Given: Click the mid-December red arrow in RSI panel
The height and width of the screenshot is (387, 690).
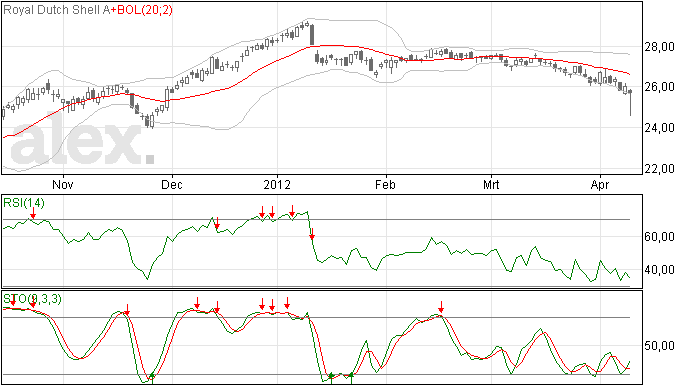Looking at the screenshot, I should (x=217, y=223).
